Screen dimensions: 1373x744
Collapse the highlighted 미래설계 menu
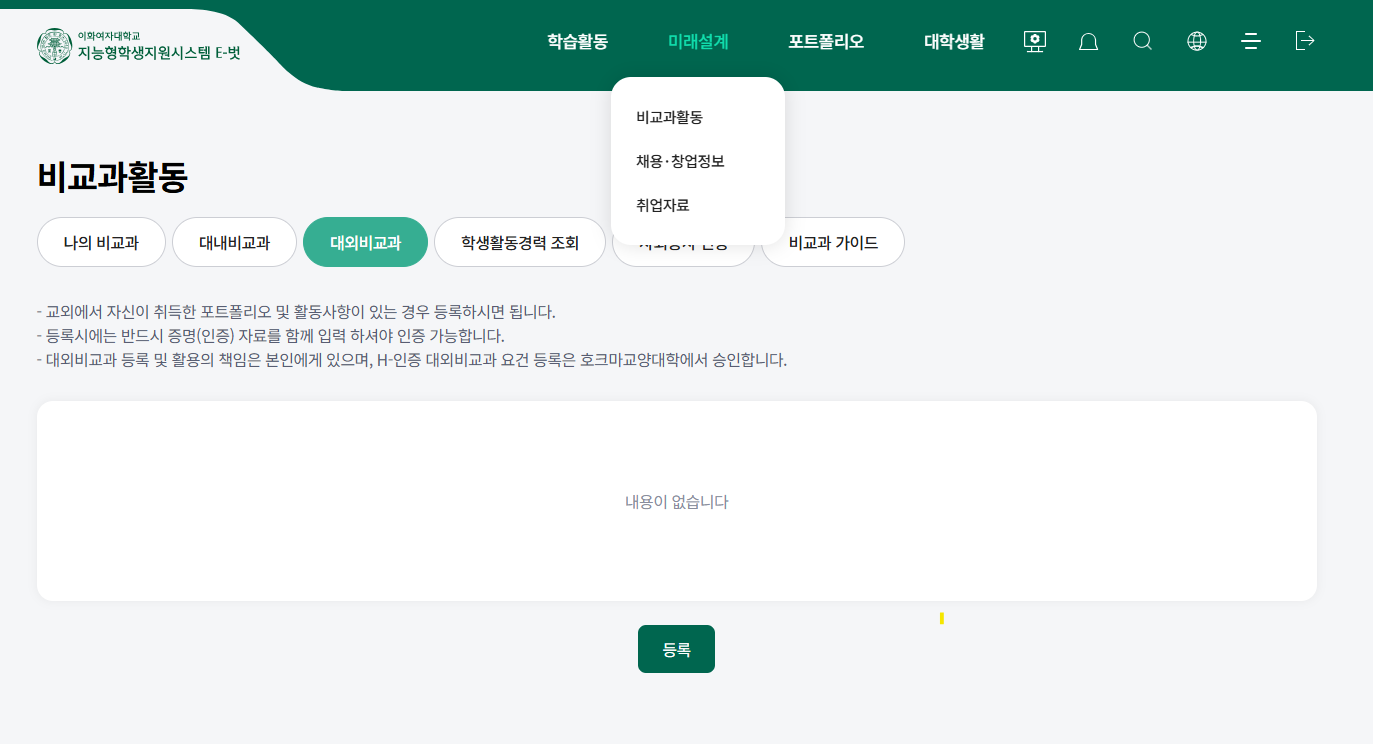(x=698, y=42)
